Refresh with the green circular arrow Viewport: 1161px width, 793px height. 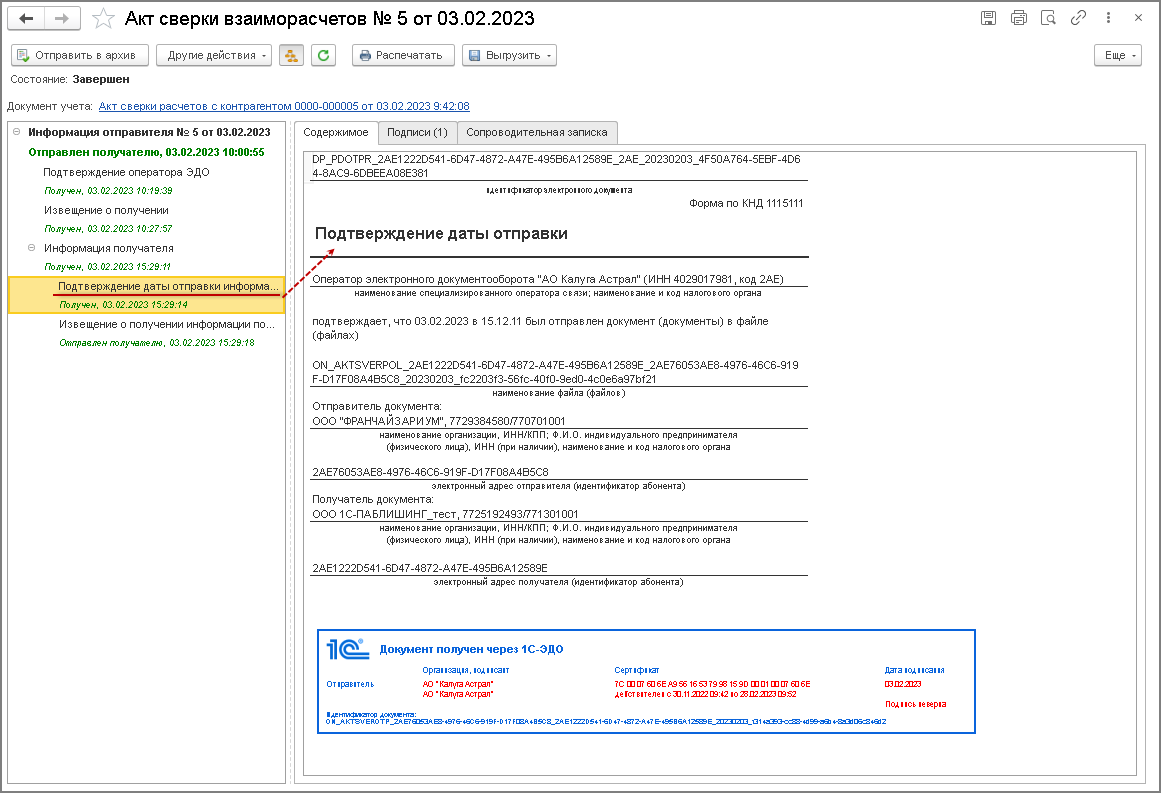(x=324, y=56)
